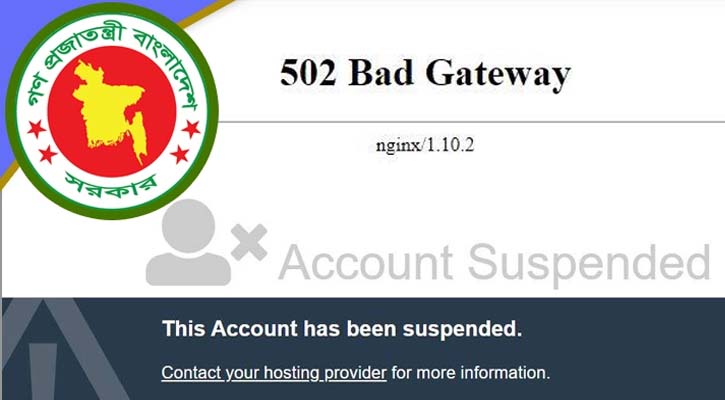The width and height of the screenshot is (725, 400).
Task: Click the upper-right red star in emblem
Action: [x=190, y=128]
